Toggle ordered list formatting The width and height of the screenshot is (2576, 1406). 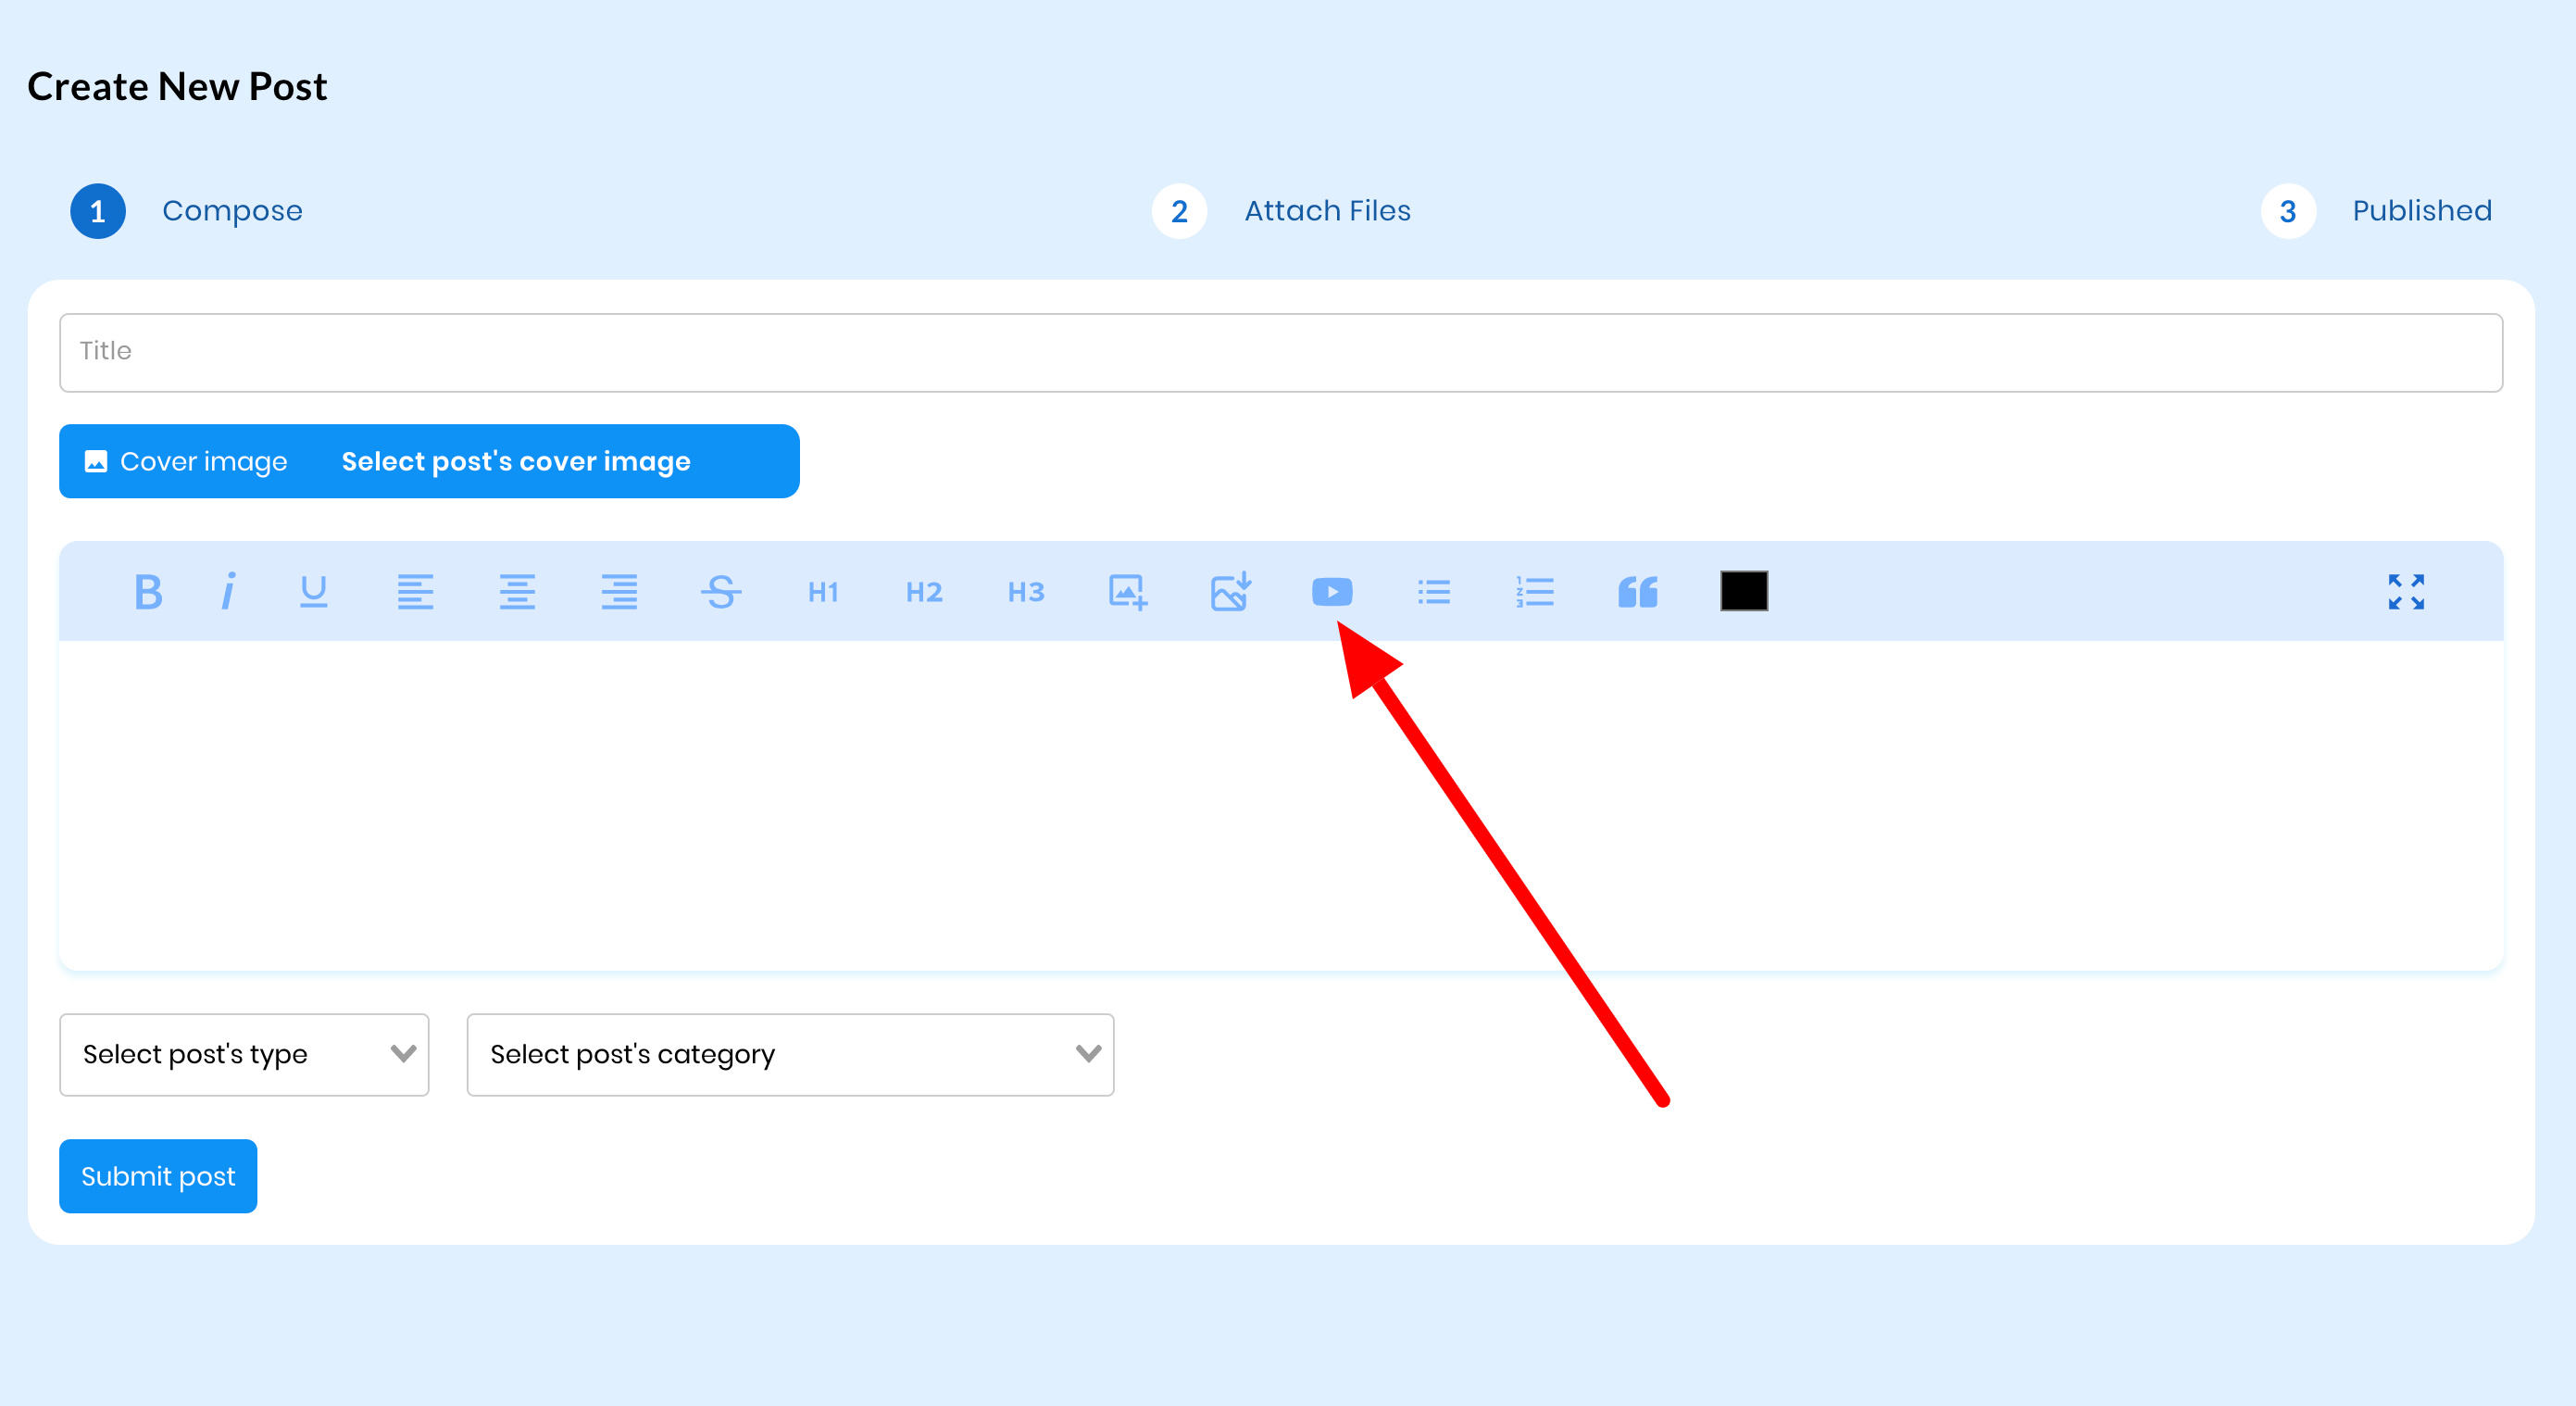pyautogui.click(x=1534, y=590)
